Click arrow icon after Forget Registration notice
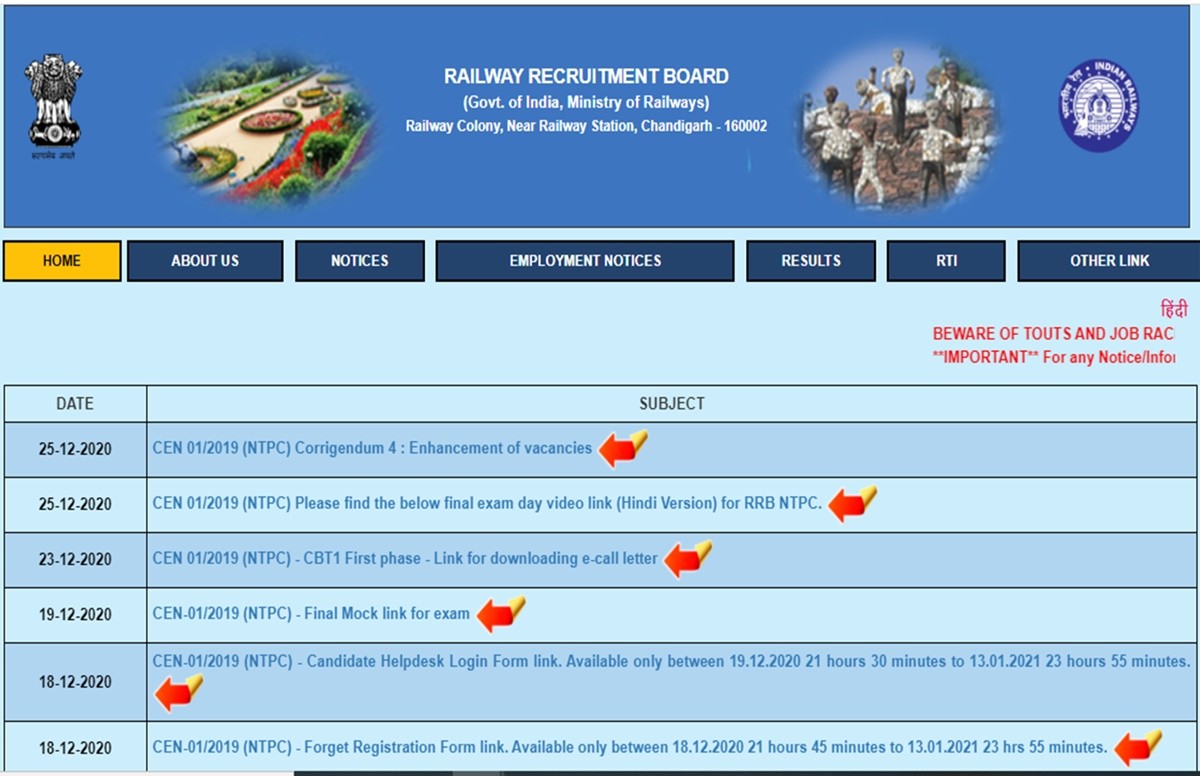 (1137, 747)
